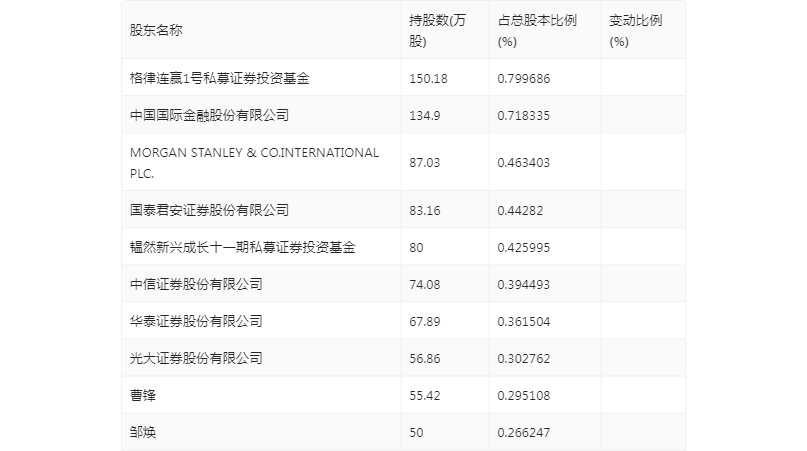Select the percentage 0.463403
807x451 pixels.
(x=523, y=163)
